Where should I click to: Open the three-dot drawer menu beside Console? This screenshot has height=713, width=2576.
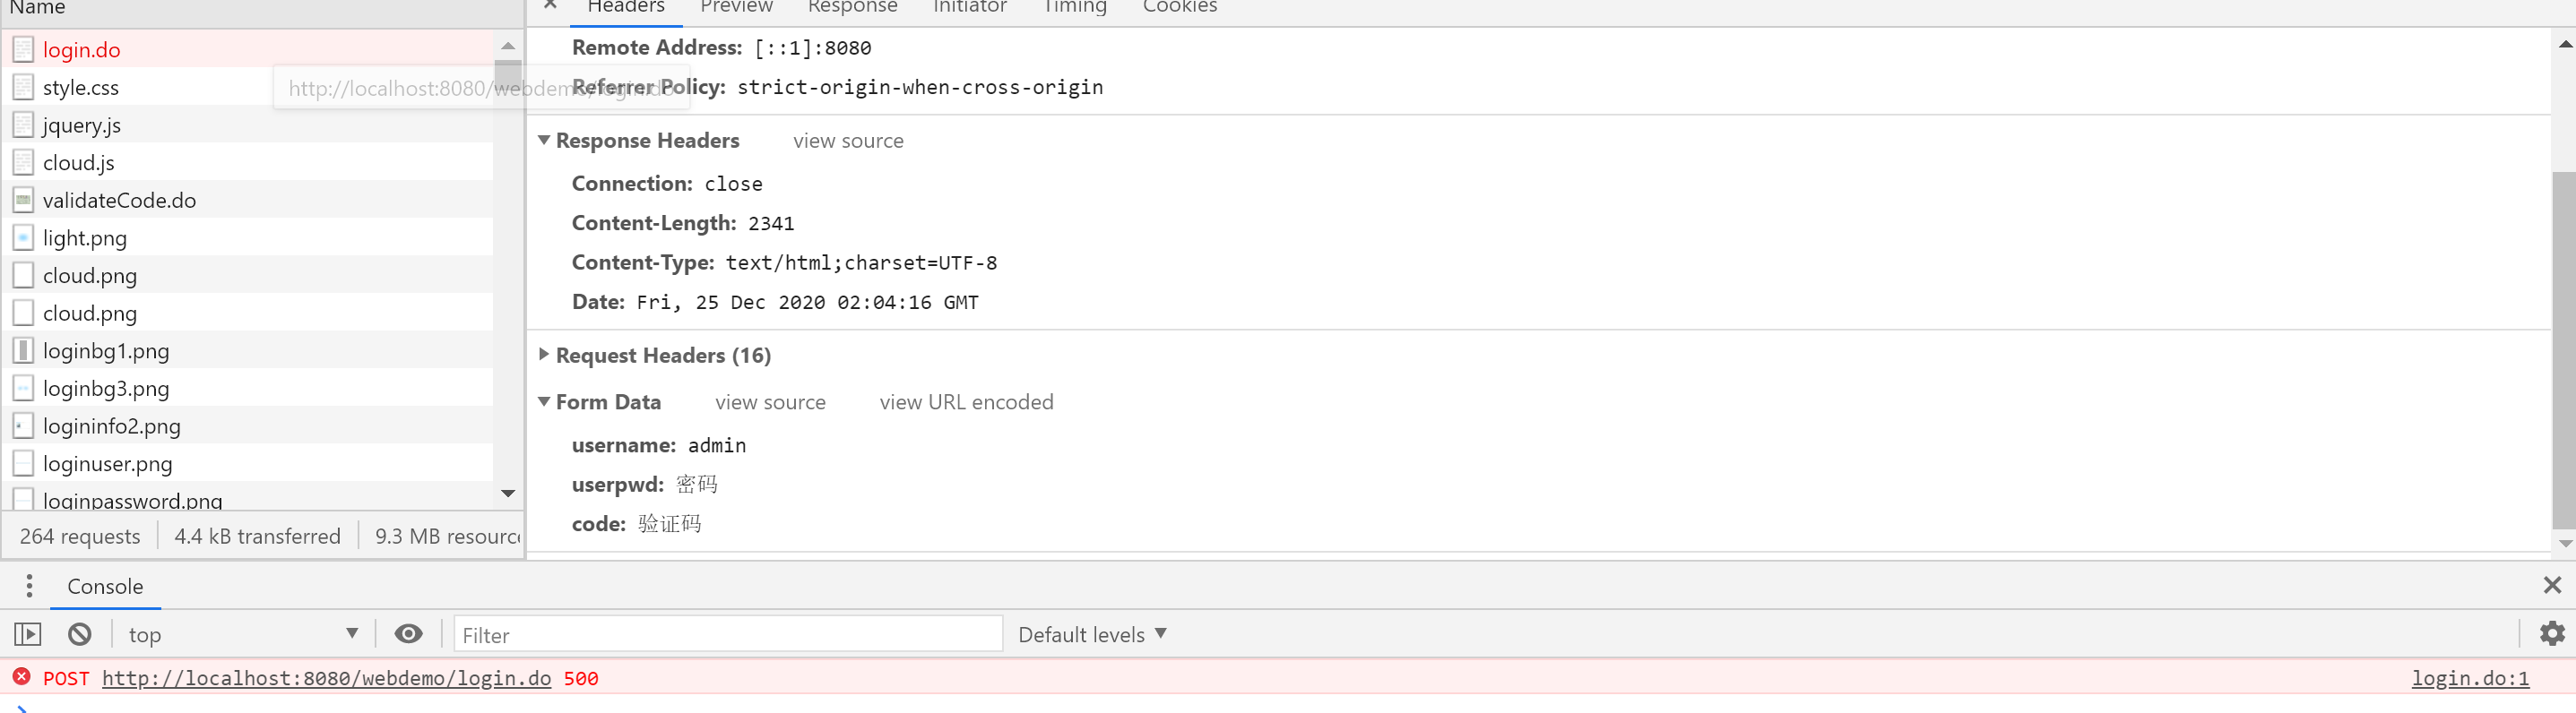(x=29, y=586)
